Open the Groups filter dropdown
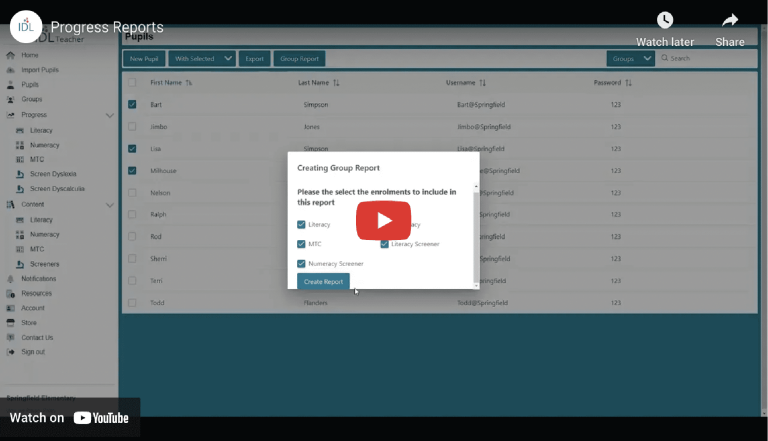 [x=630, y=58]
